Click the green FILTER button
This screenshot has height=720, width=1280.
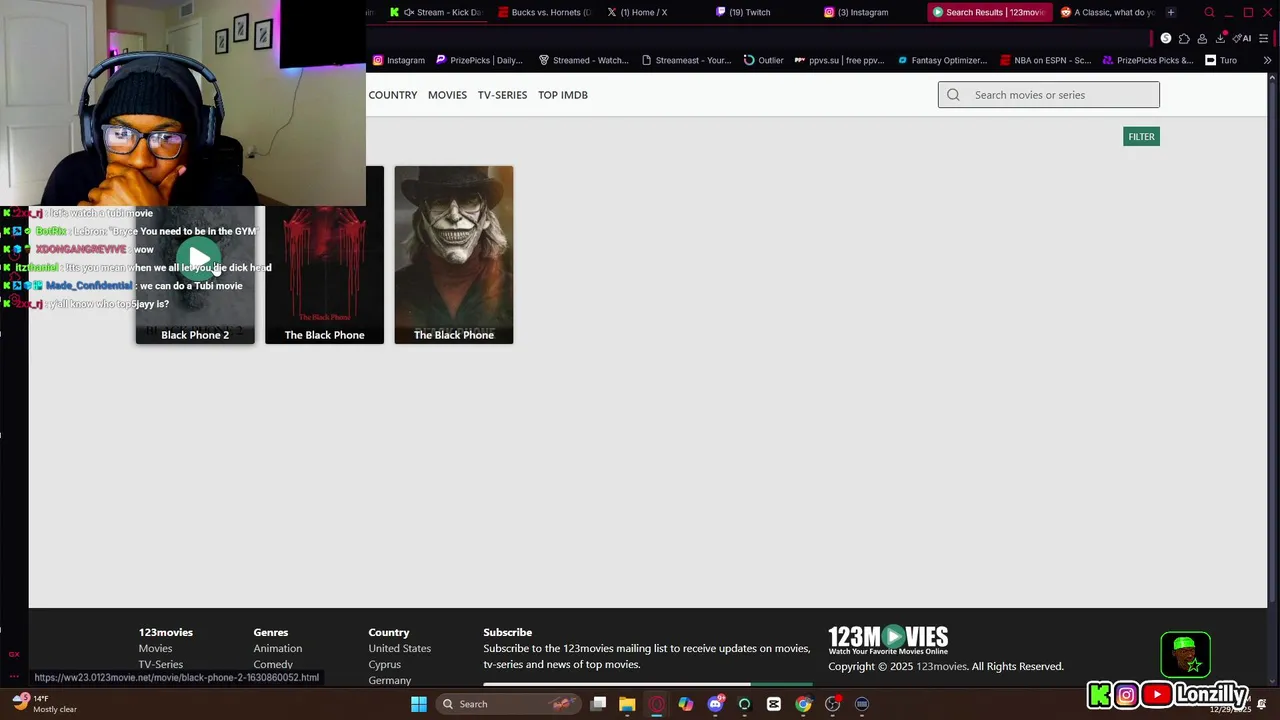(x=1141, y=137)
